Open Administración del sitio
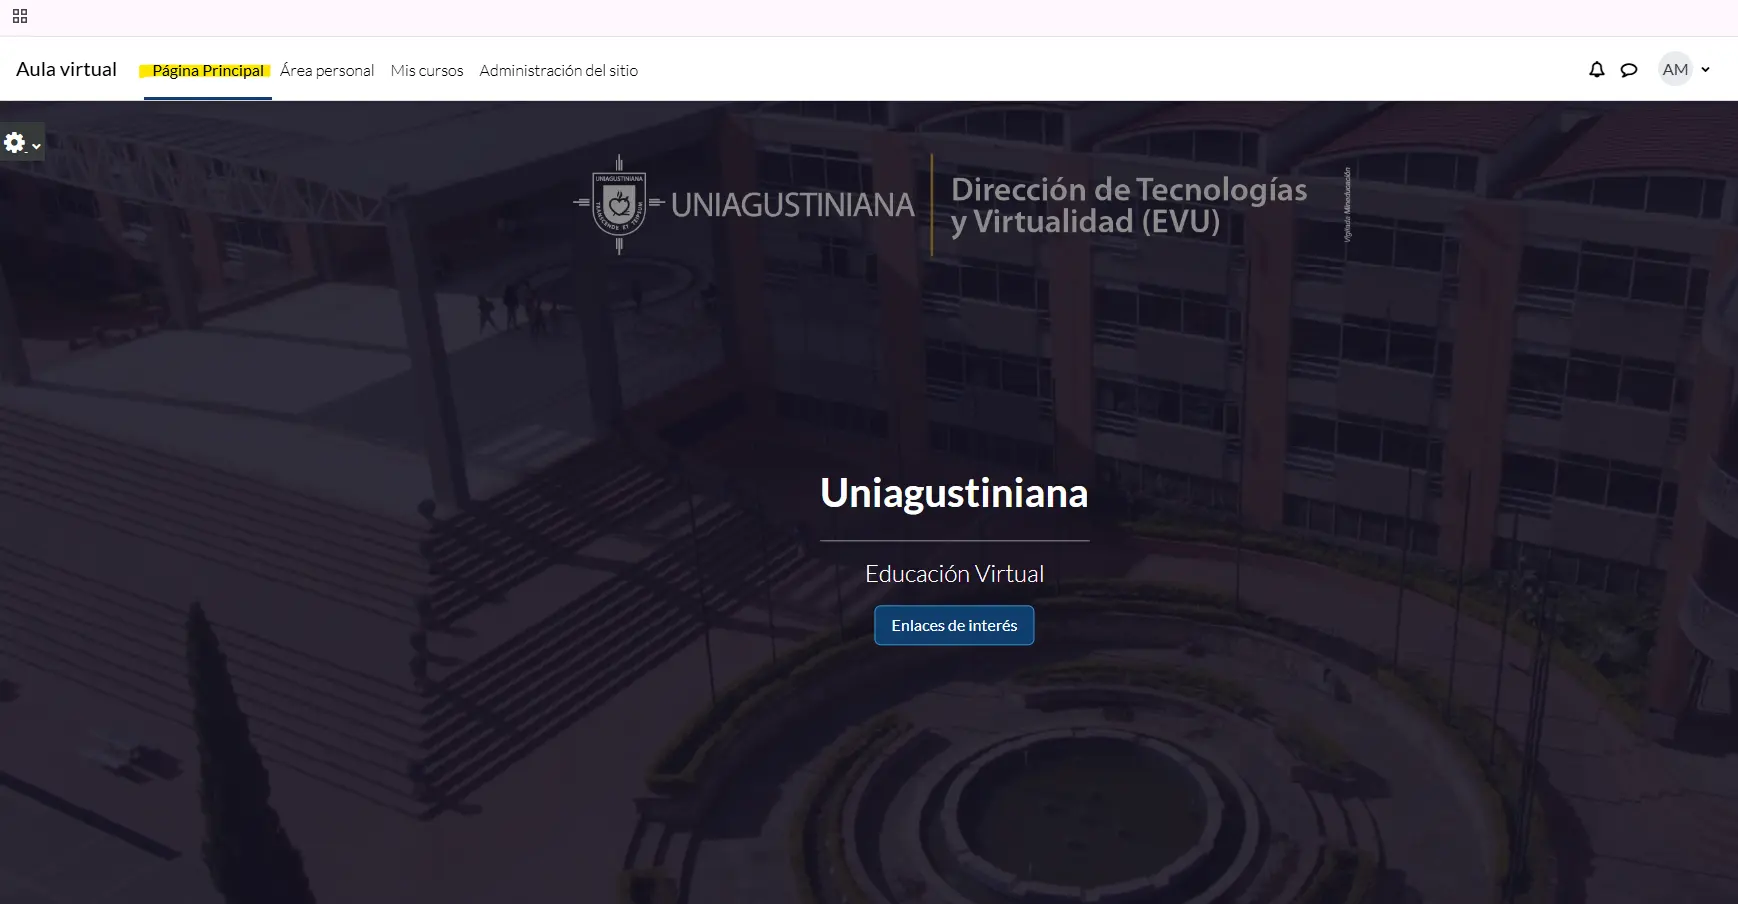The width and height of the screenshot is (1738, 904). coord(558,70)
